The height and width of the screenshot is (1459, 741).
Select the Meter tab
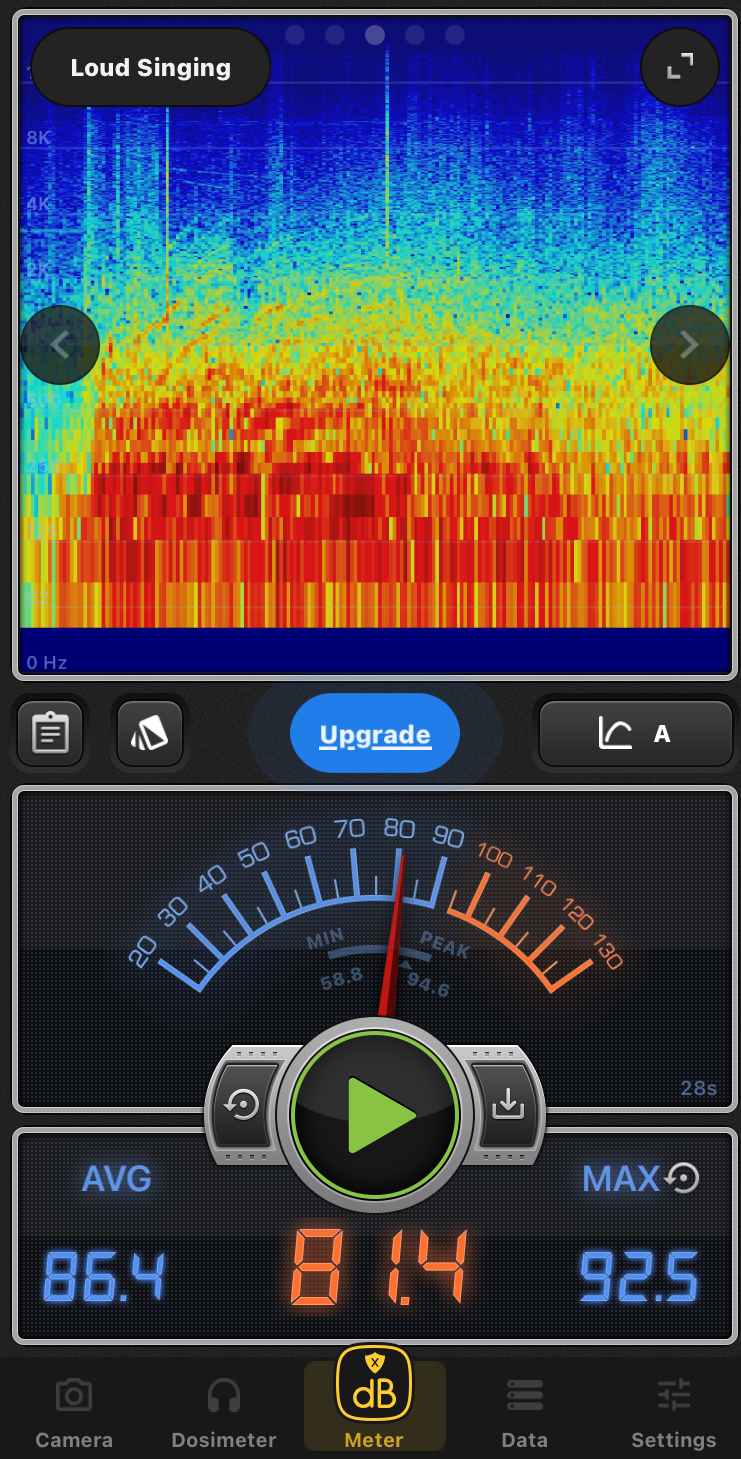(374, 1400)
